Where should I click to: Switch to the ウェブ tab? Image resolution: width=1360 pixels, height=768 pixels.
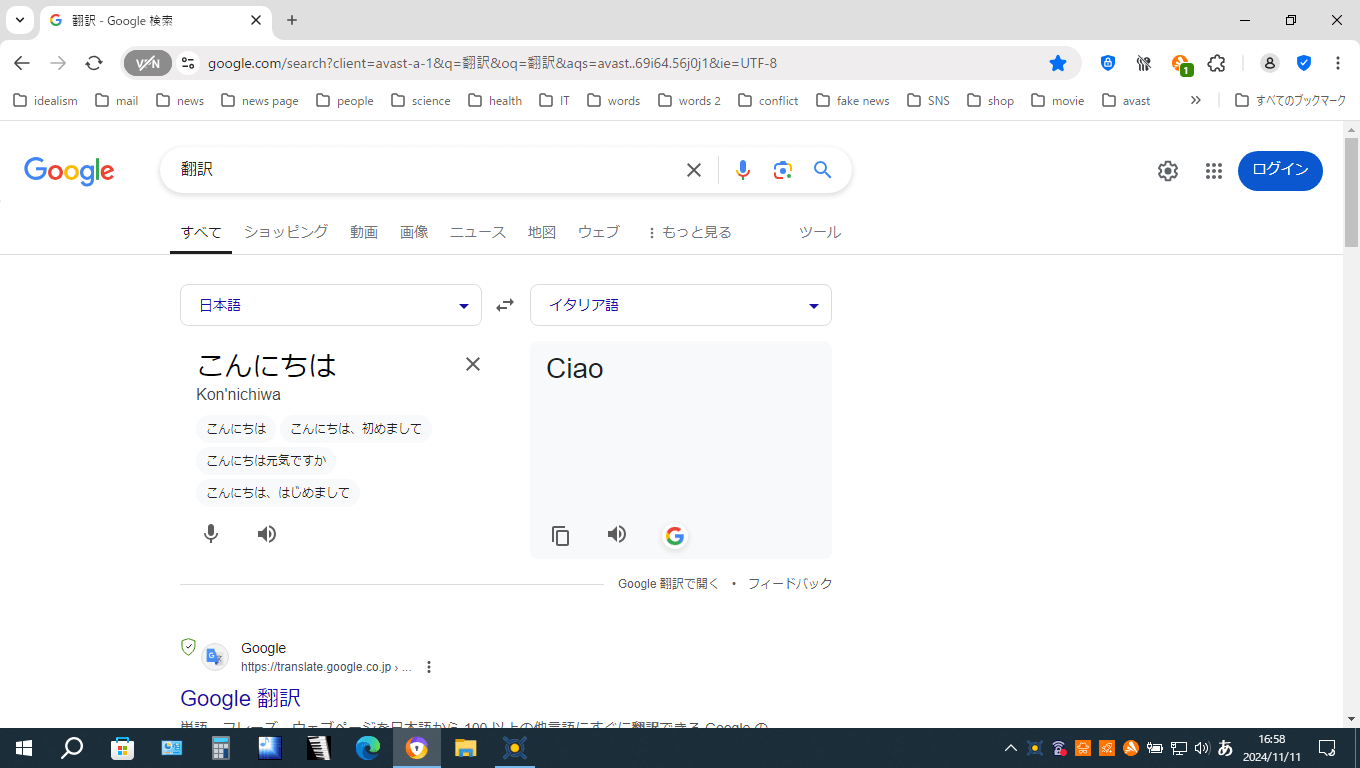(599, 232)
